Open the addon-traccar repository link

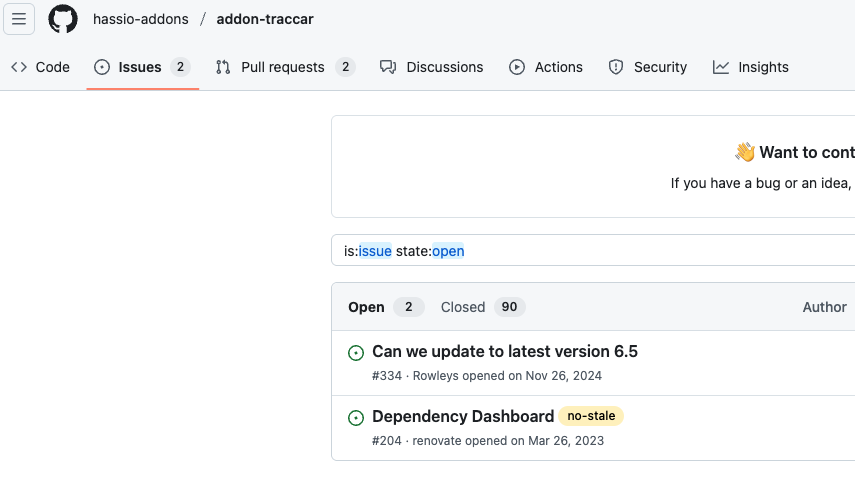(265, 19)
